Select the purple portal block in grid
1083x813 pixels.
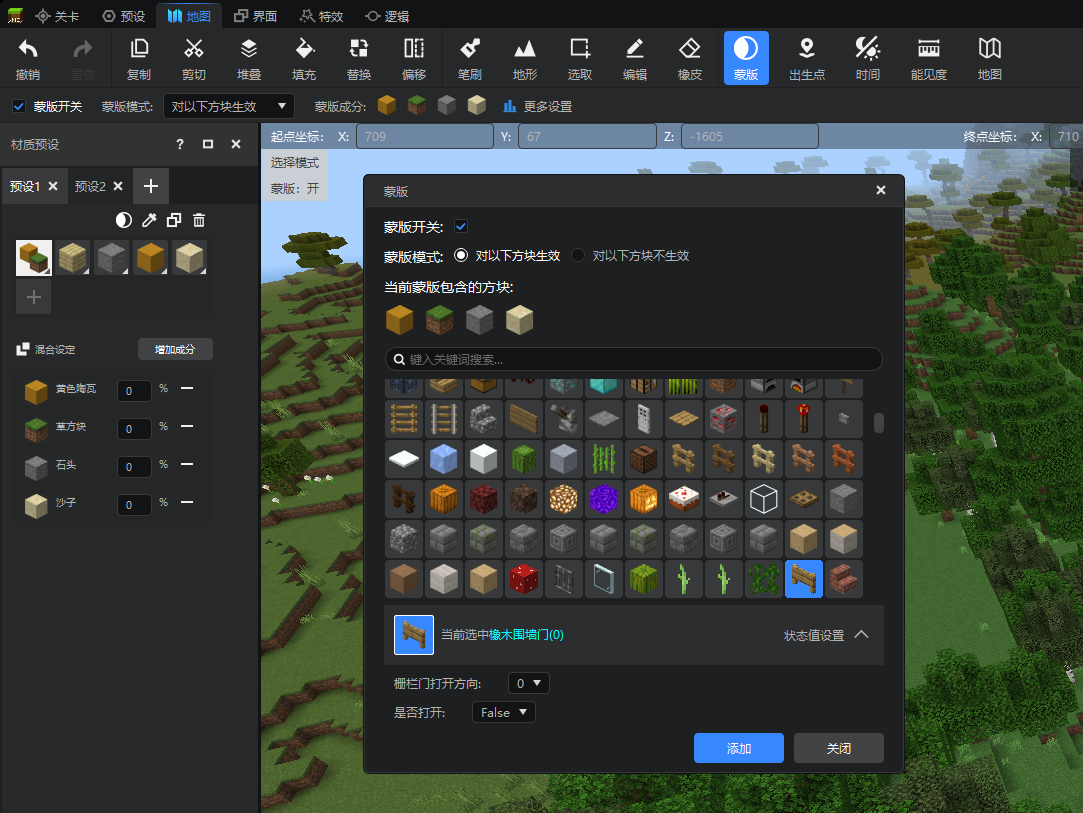[604, 499]
